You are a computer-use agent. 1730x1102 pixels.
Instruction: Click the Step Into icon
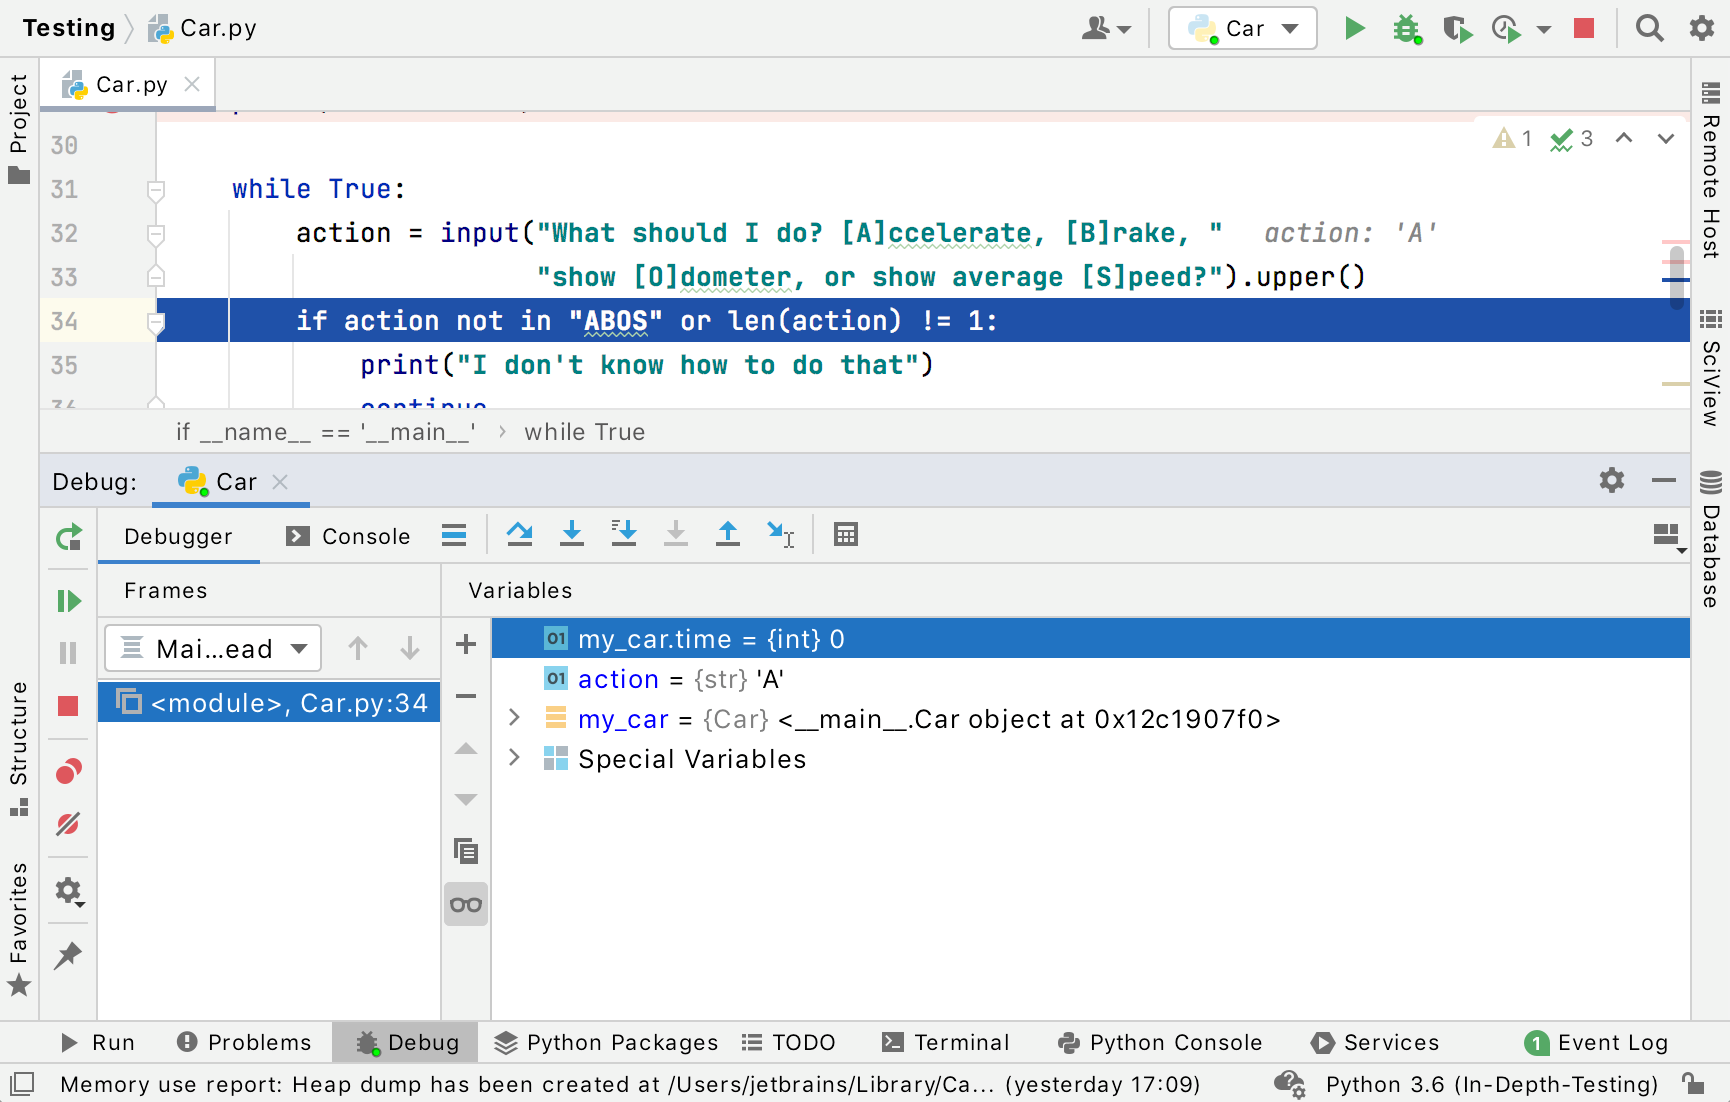[x=572, y=535]
